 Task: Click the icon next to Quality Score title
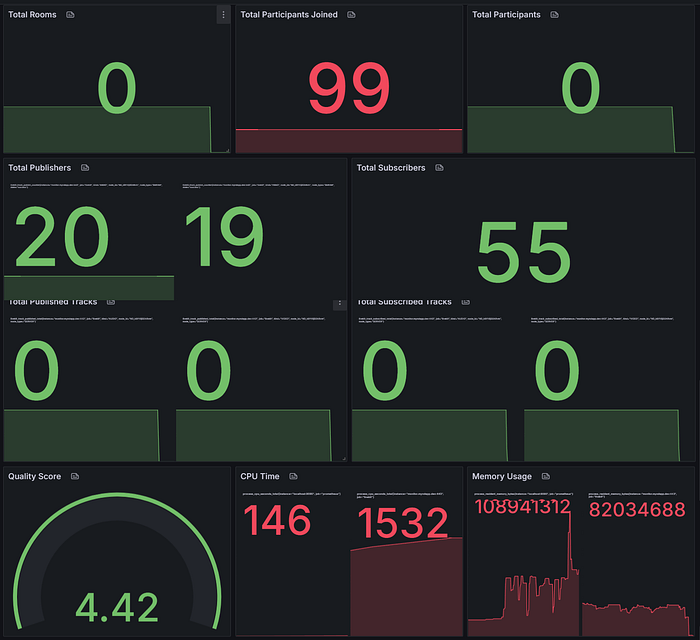(x=75, y=476)
